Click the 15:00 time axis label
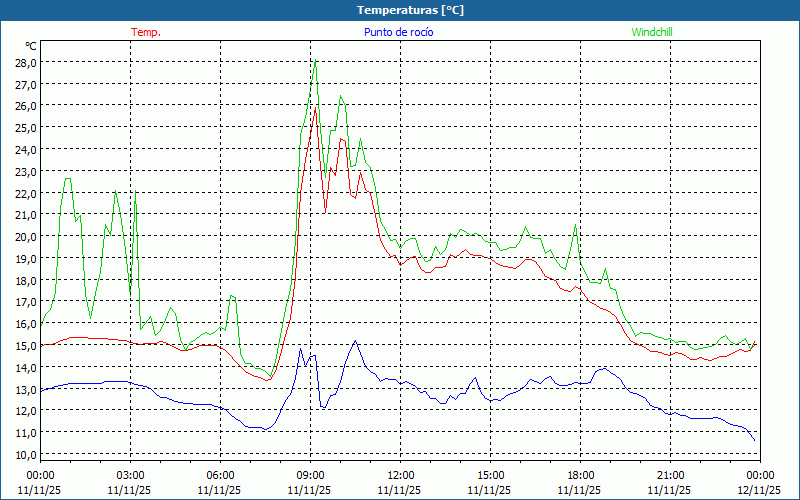This screenshot has height=500, width=800. point(490,475)
